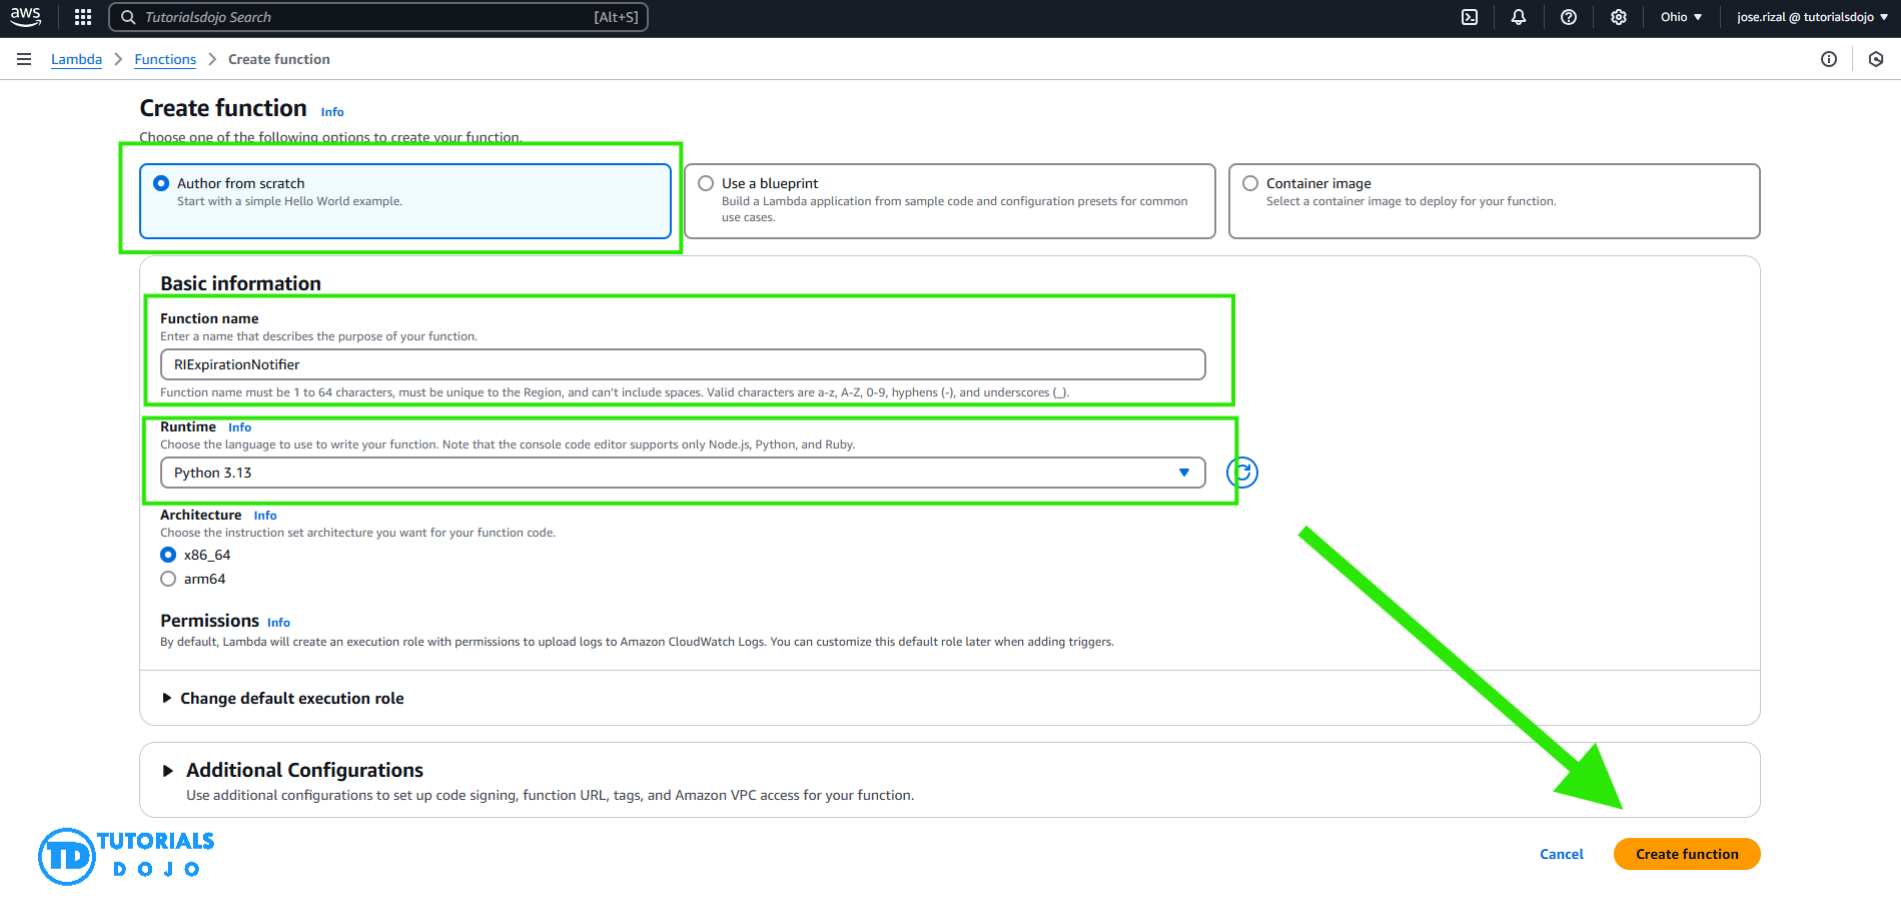
Task: Refresh the runtime list with circular arrow
Action: 1242,472
